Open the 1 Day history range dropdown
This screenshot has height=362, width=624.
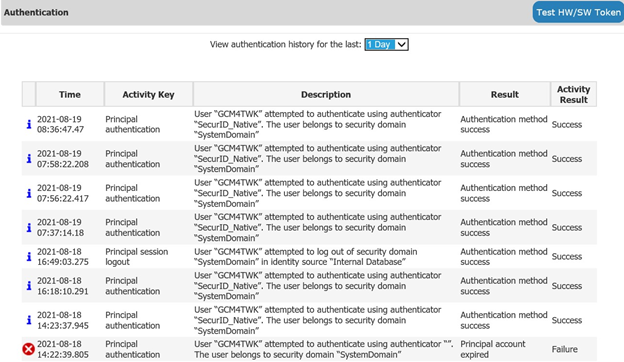(x=386, y=45)
